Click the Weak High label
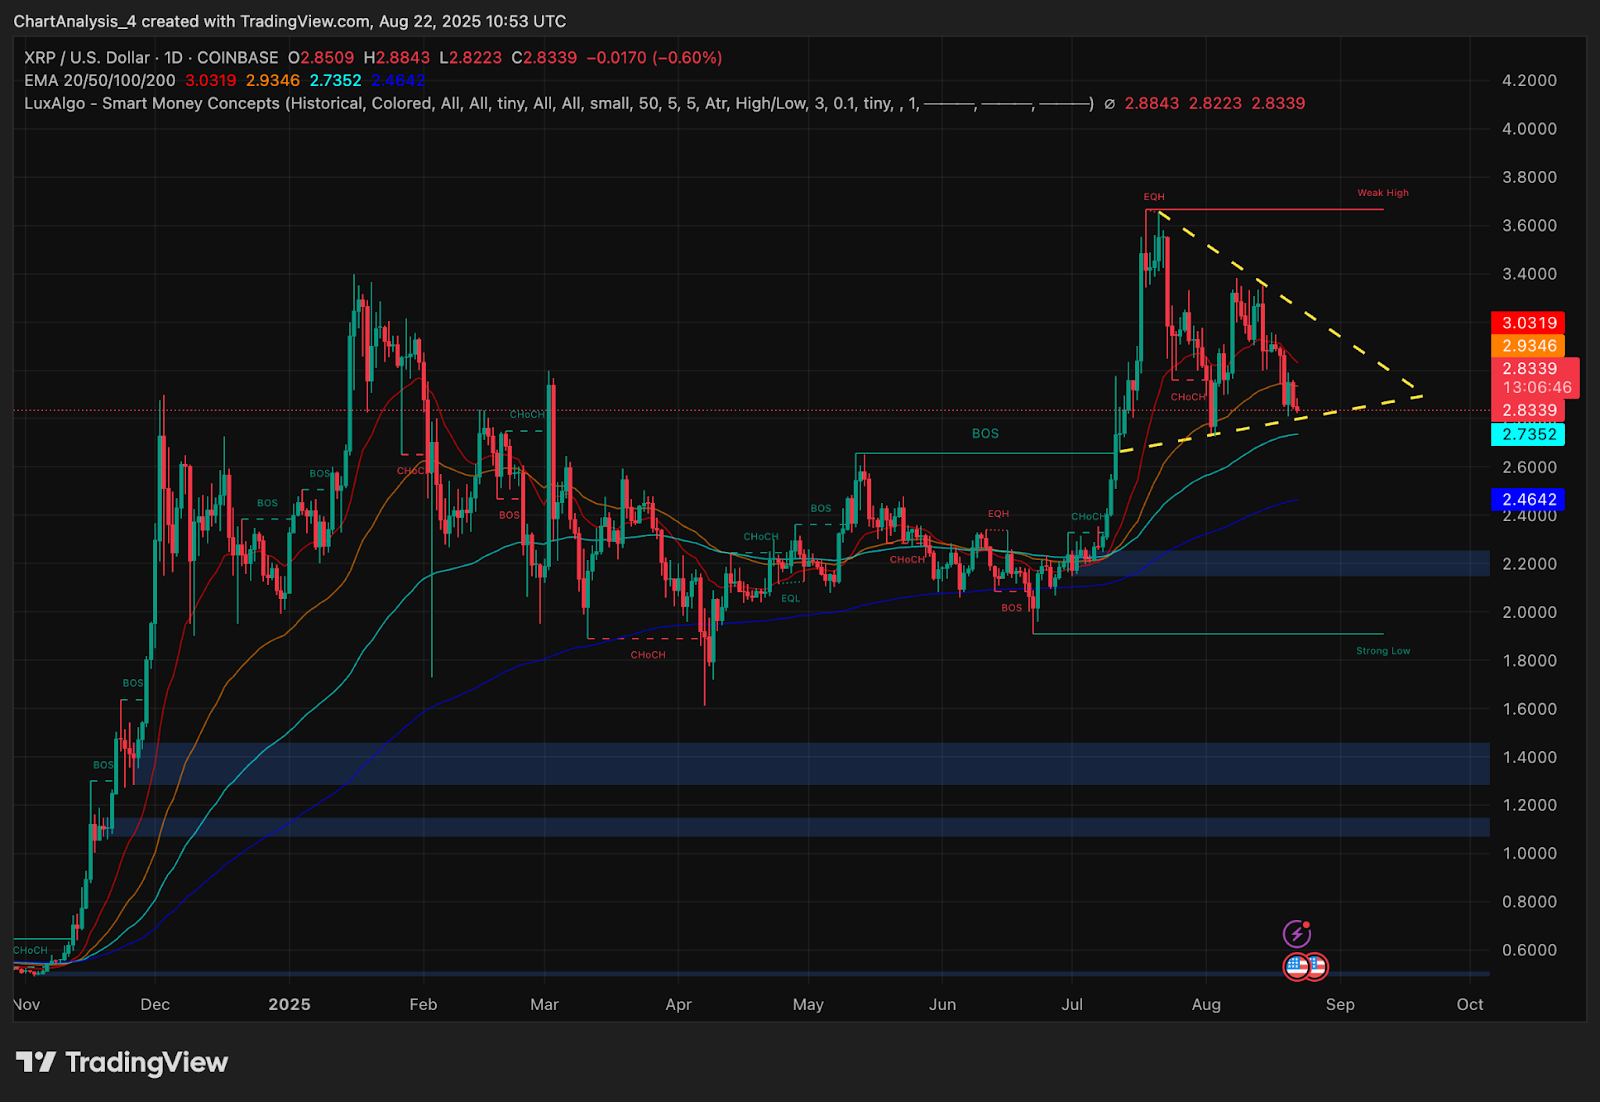1600x1102 pixels. coord(1383,193)
